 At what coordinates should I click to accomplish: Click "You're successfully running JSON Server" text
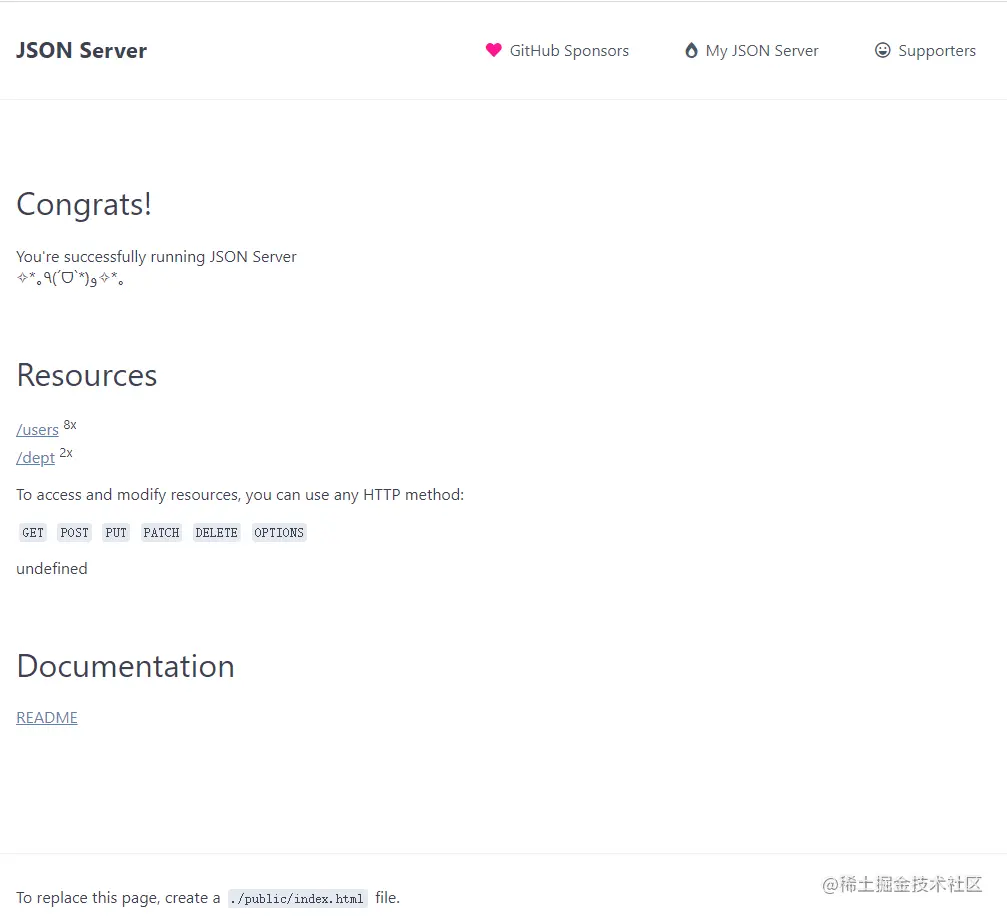coord(156,257)
